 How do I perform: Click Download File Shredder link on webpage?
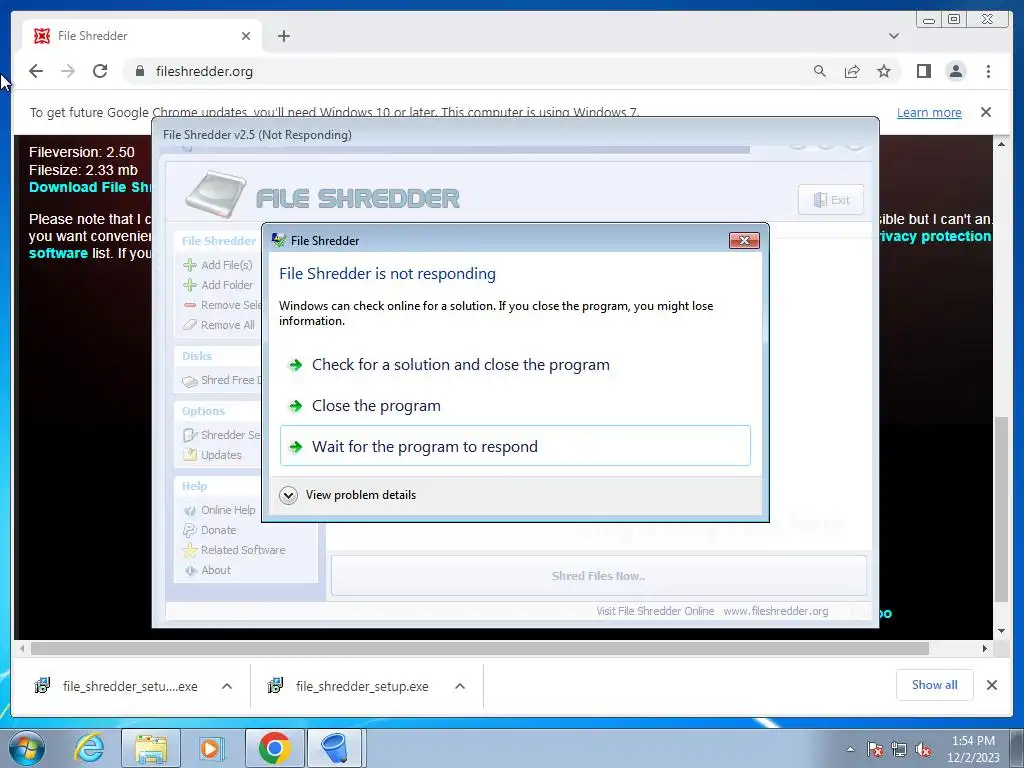tap(90, 187)
